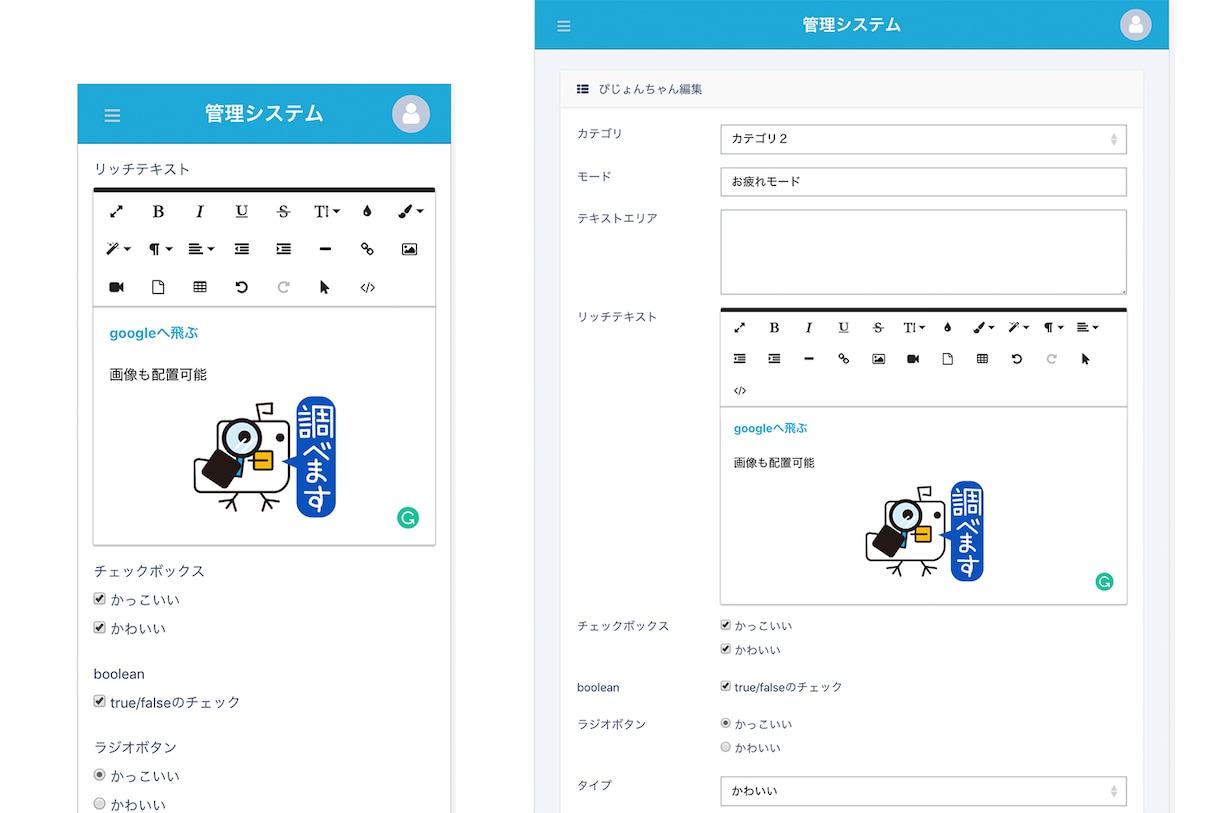1220x813 pixels.
Task: Click bird image in left mobile editor
Action: pyautogui.click(x=264, y=457)
